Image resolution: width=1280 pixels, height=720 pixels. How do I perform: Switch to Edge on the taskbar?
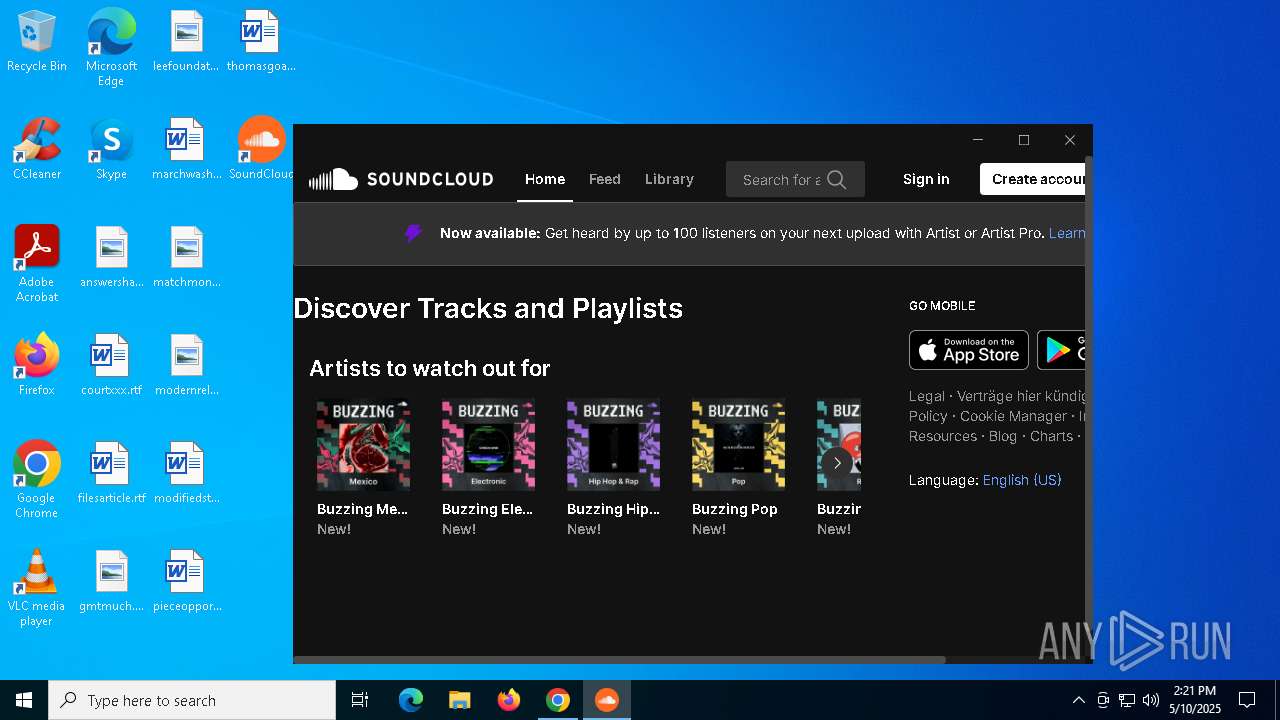[411, 700]
